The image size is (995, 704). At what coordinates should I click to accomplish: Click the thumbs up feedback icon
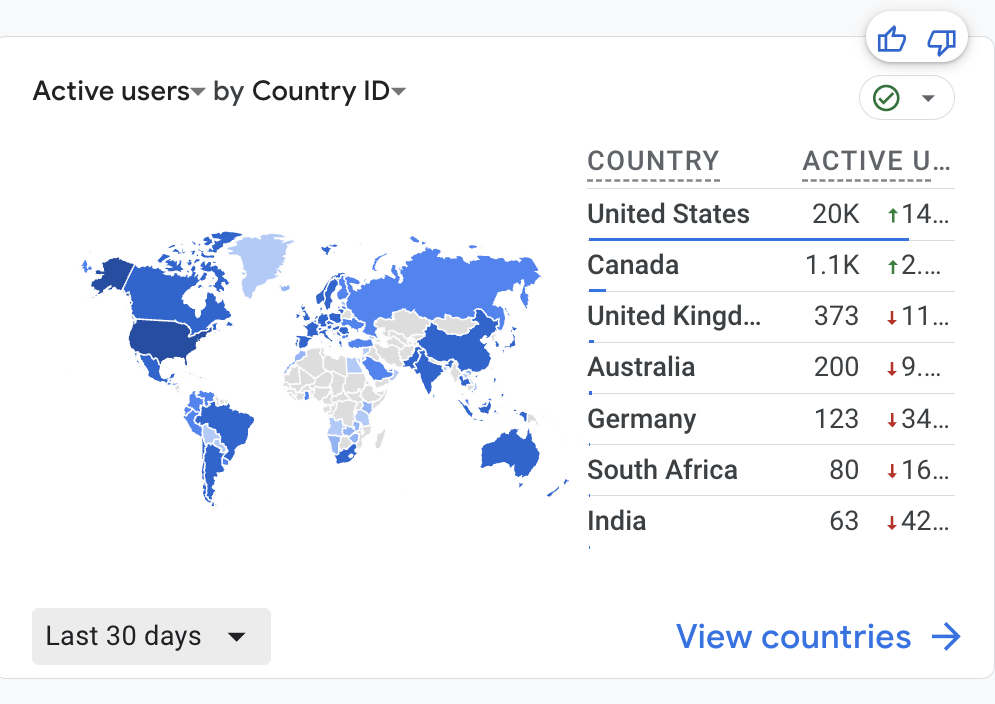click(892, 41)
